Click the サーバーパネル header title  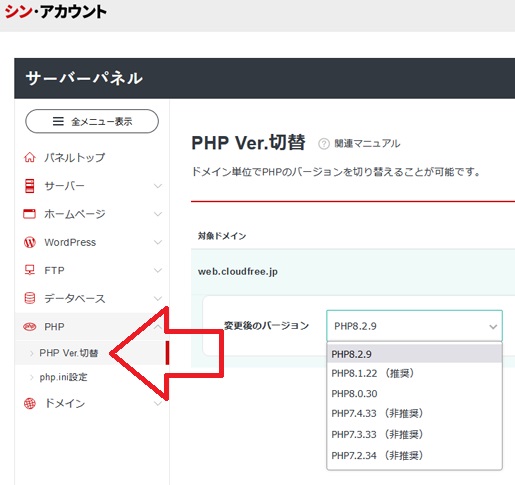click(84, 78)
